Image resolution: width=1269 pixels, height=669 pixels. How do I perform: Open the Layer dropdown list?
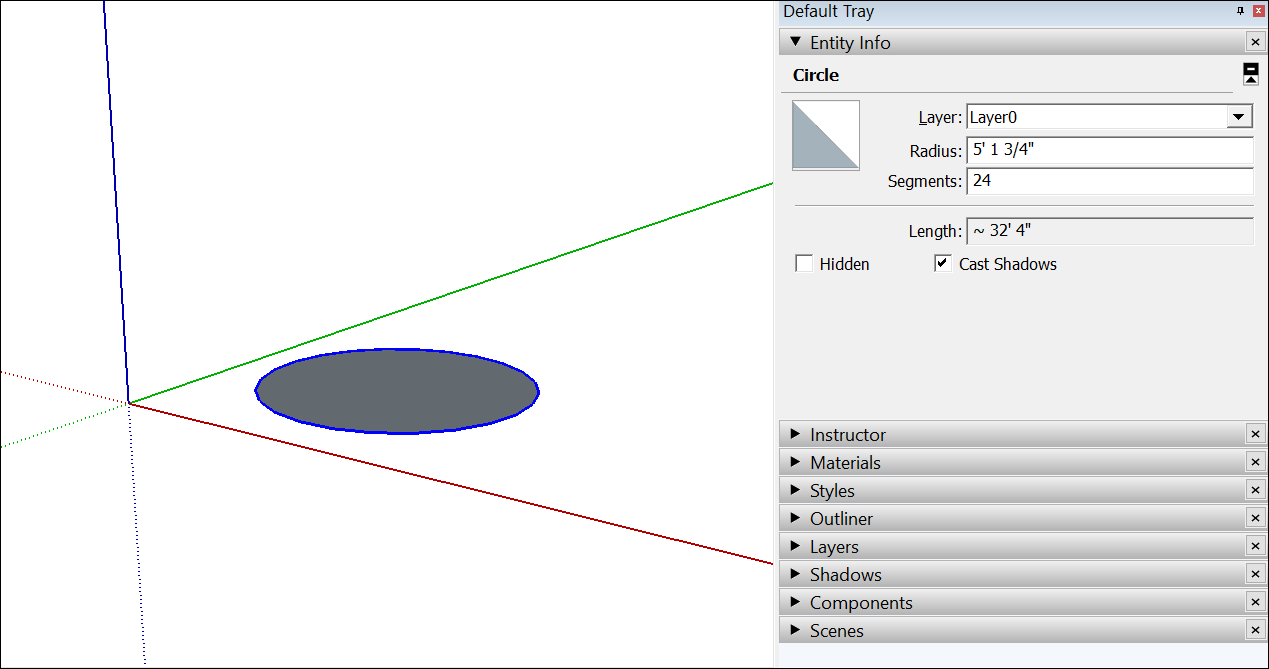(x=1239, y=117)
